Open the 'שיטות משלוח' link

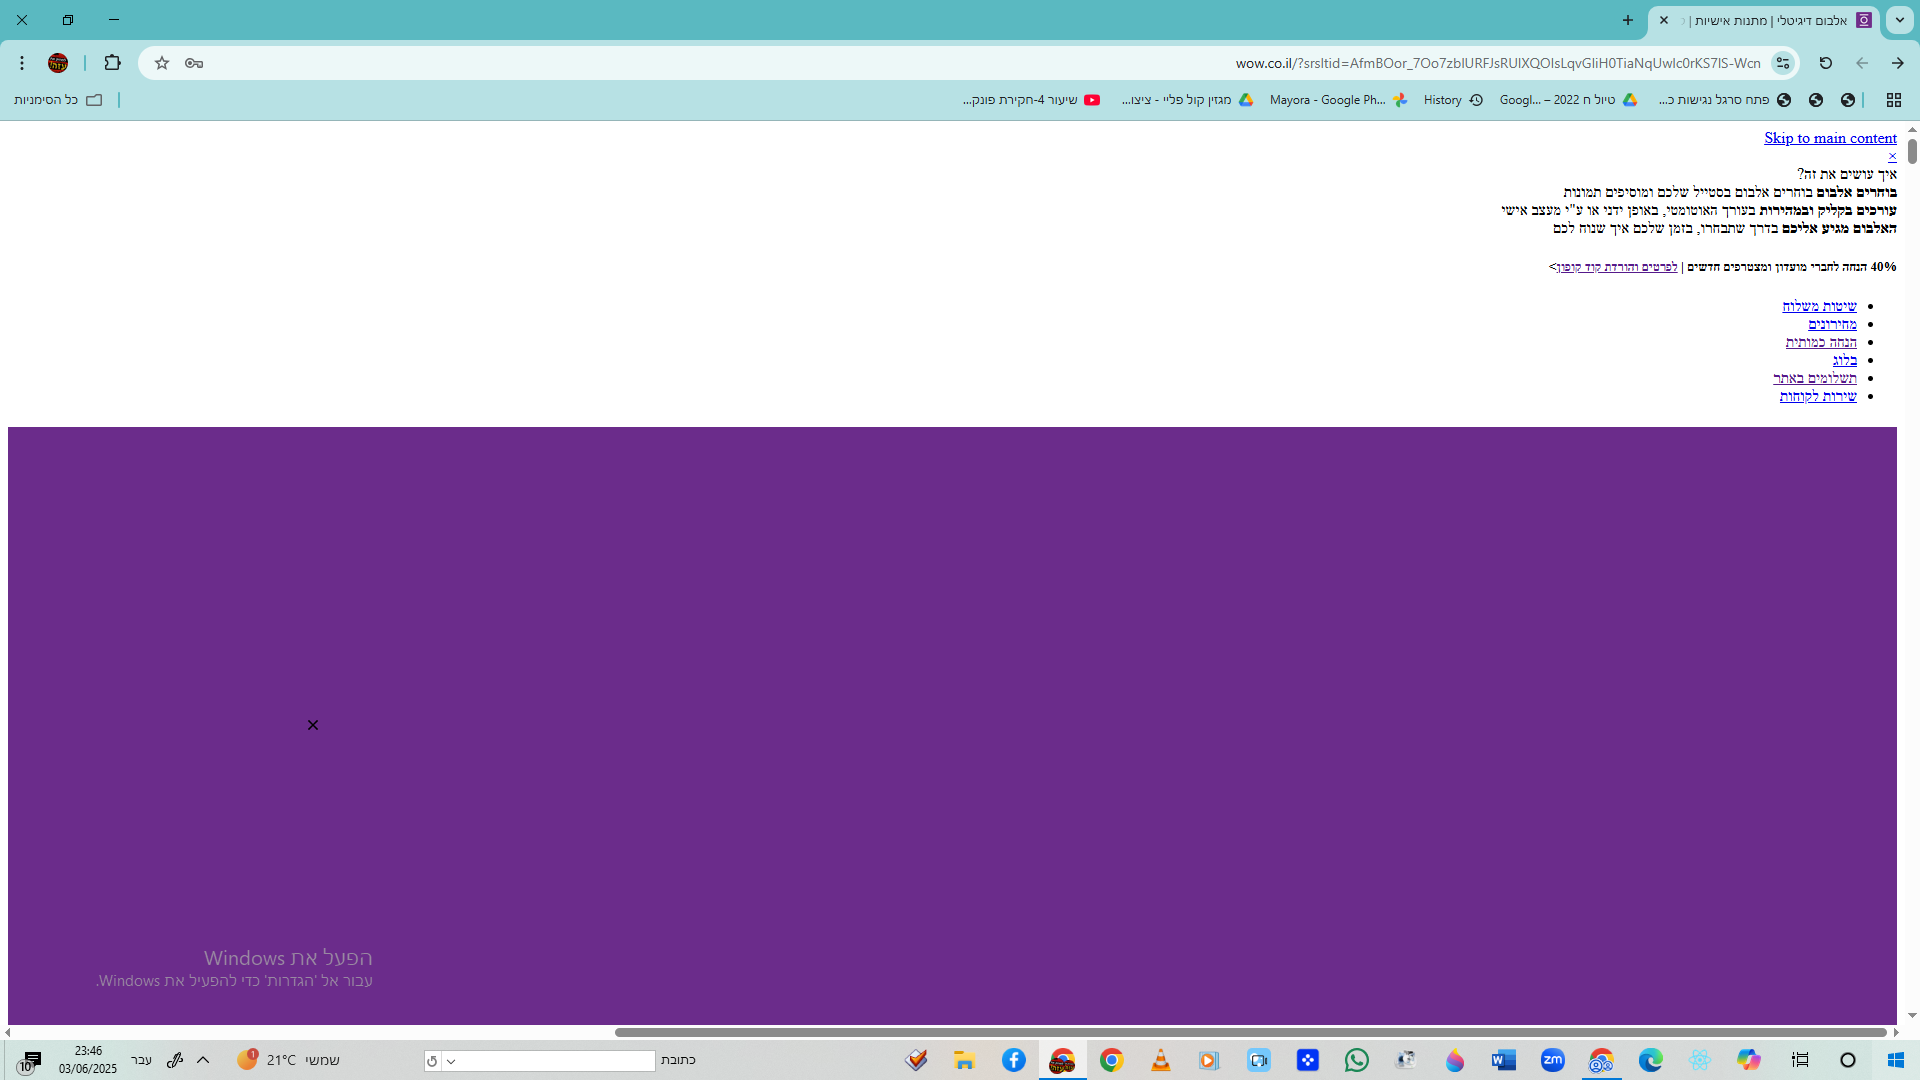pyautogui.click(x=1818, y=306)
